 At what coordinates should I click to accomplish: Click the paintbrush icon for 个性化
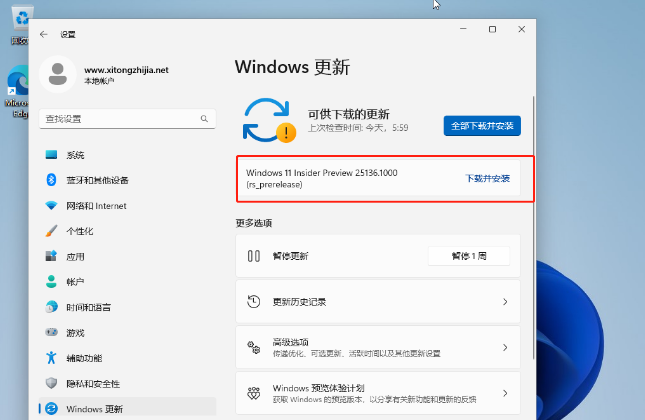(x=51, y=231)
